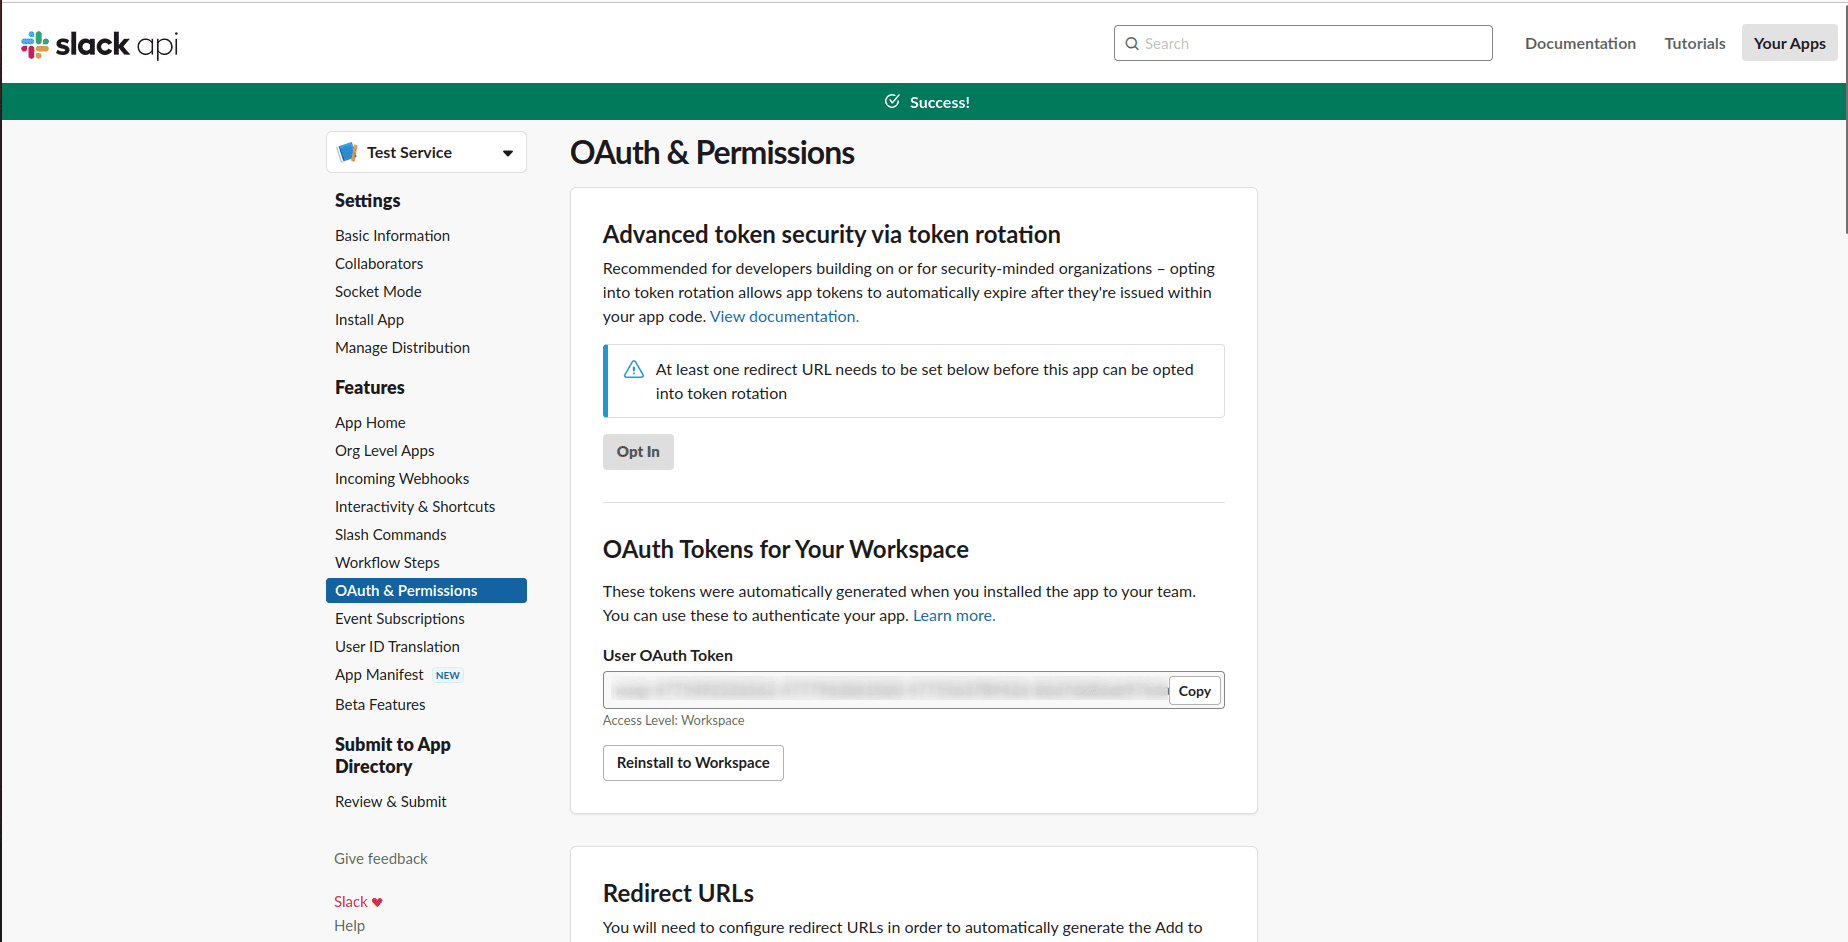Viewport: 1848px width, 942px height.
Task: Click the Slack footer link
Action: [x=351, y=902]
